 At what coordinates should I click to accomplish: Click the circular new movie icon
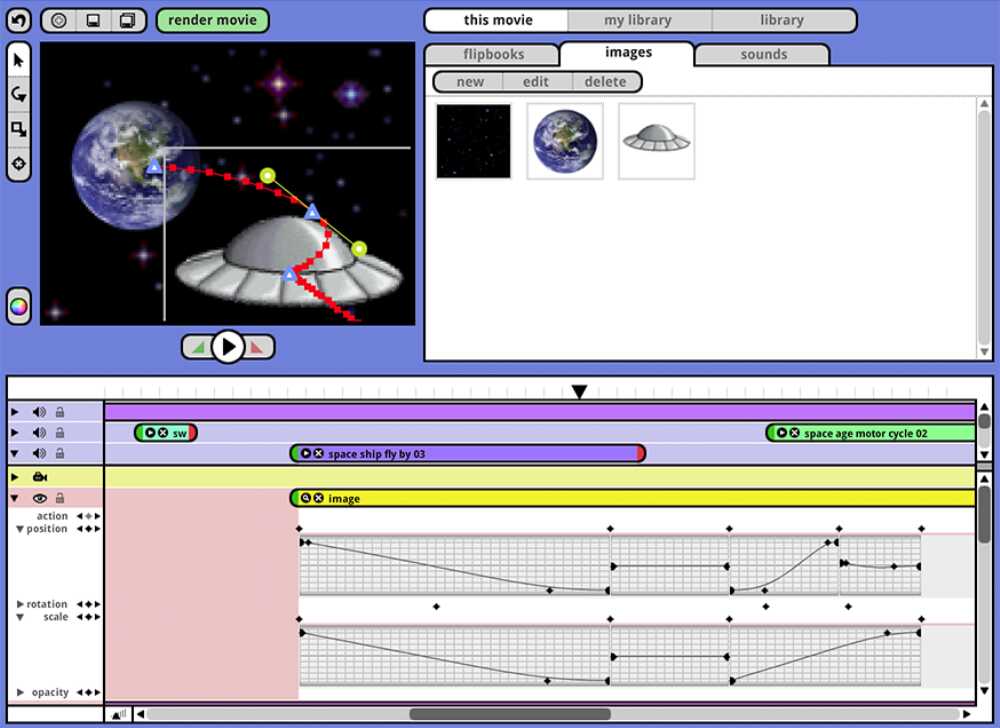(x=59, y=20)
